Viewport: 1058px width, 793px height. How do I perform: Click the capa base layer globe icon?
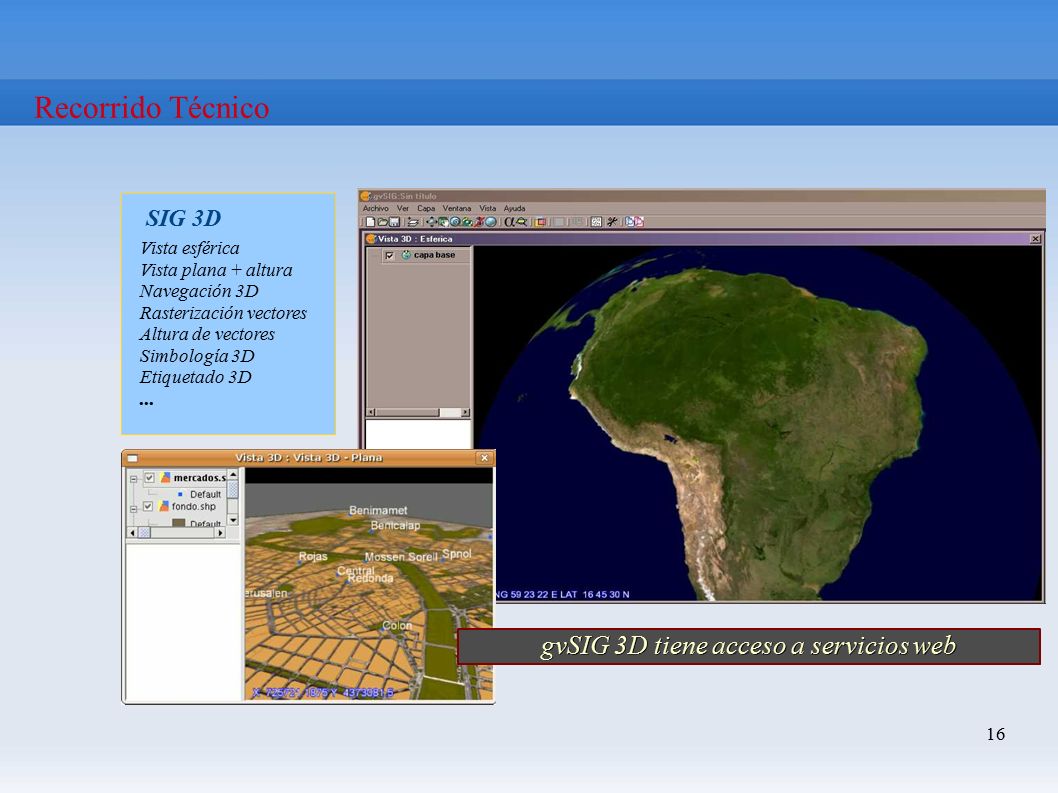[406, 255]
